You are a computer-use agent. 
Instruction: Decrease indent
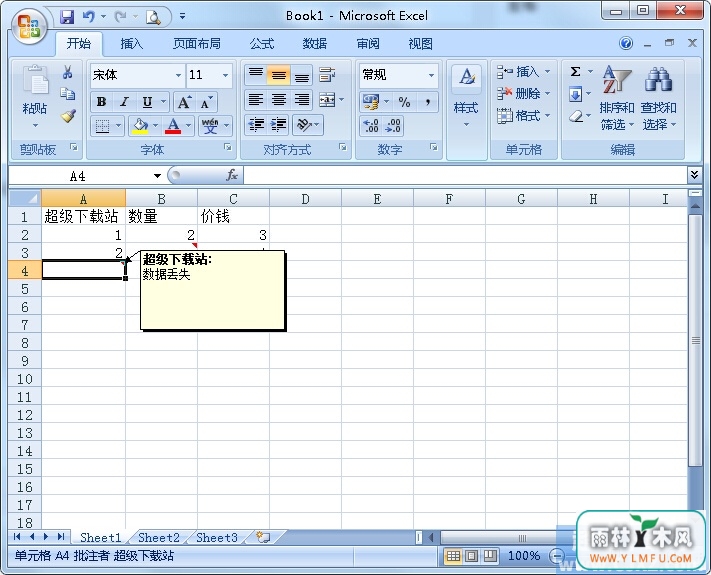click(x=257, y=125)
